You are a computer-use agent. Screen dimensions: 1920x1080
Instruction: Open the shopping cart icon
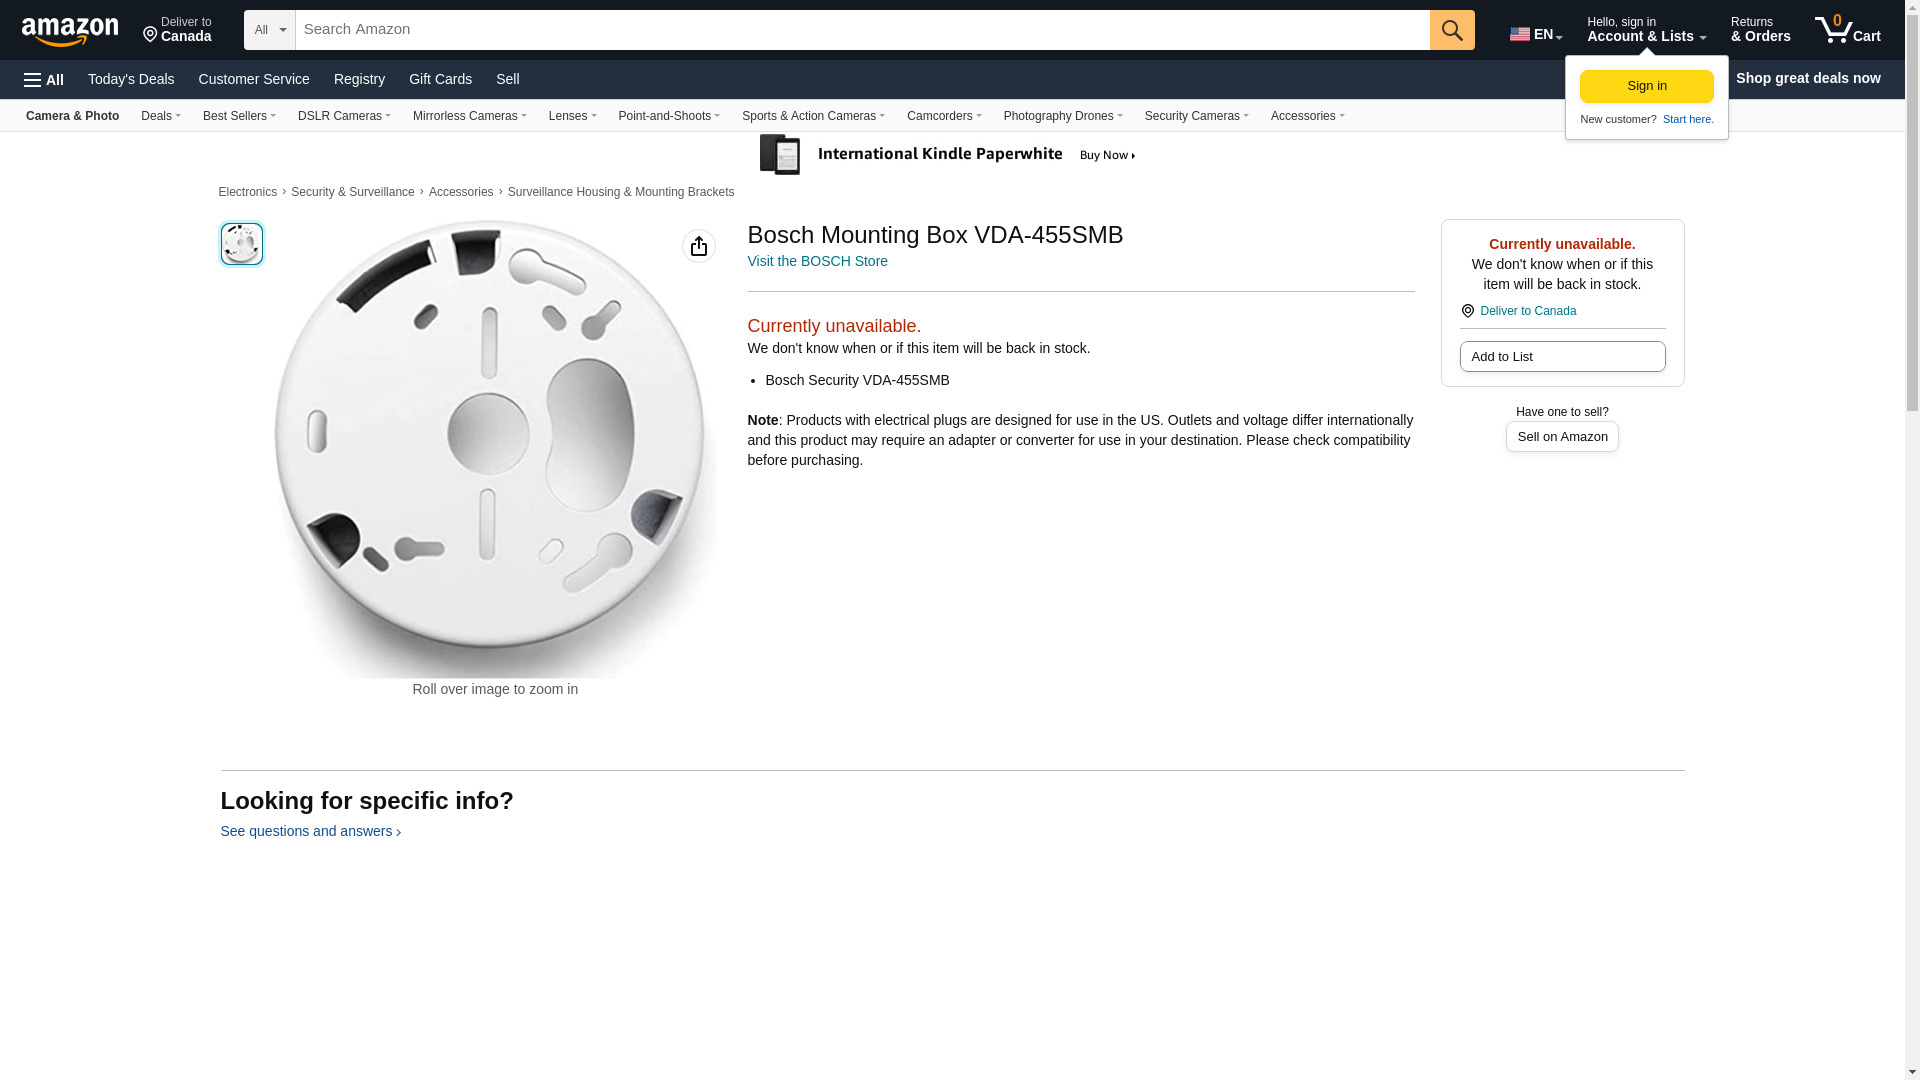[1846, 30]
